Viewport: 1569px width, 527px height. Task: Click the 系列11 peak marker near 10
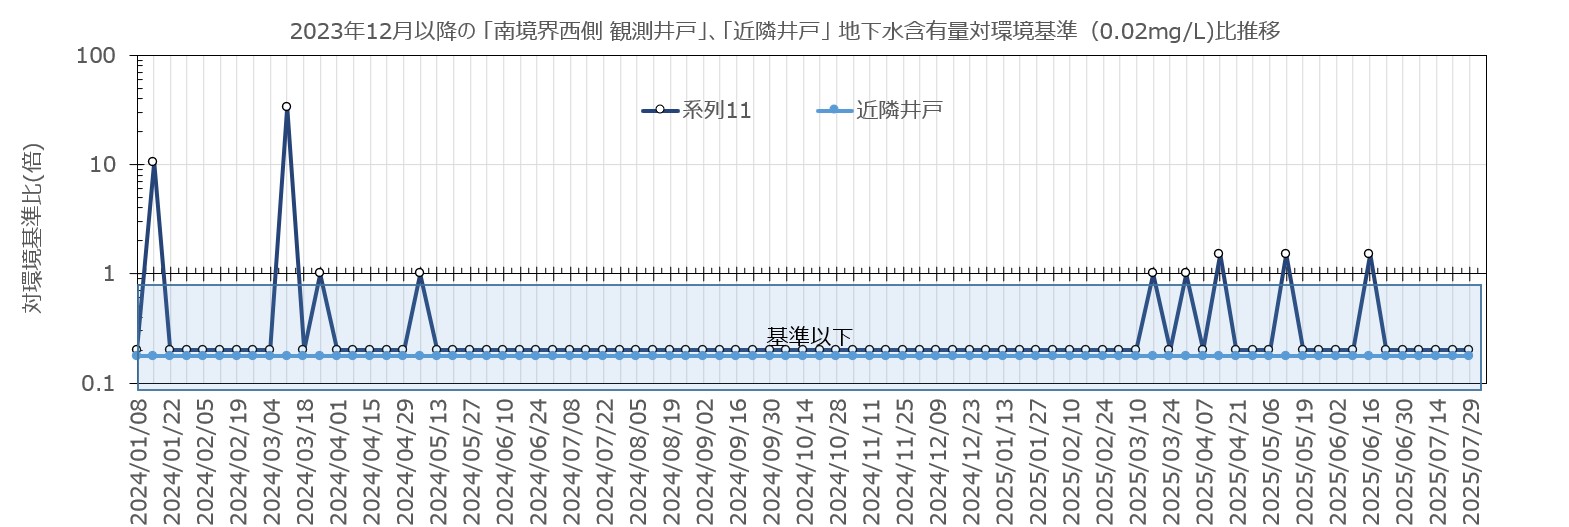[x=152, y=161]
